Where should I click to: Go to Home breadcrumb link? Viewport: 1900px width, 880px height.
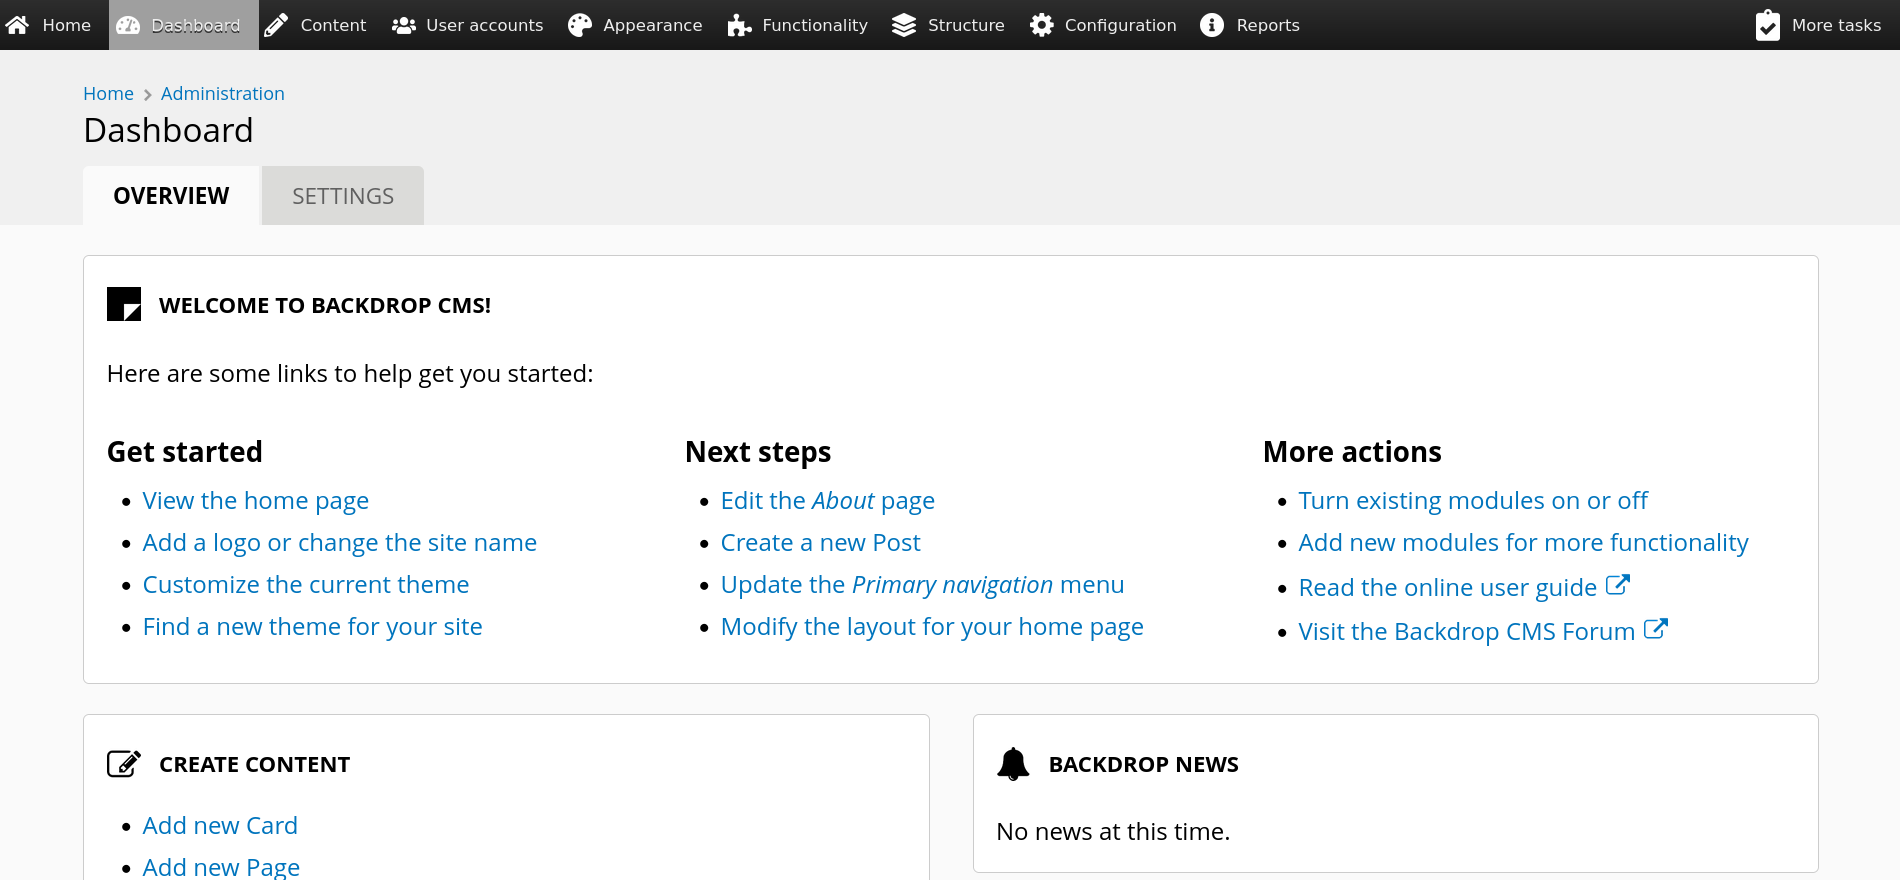tap(108, 93)
